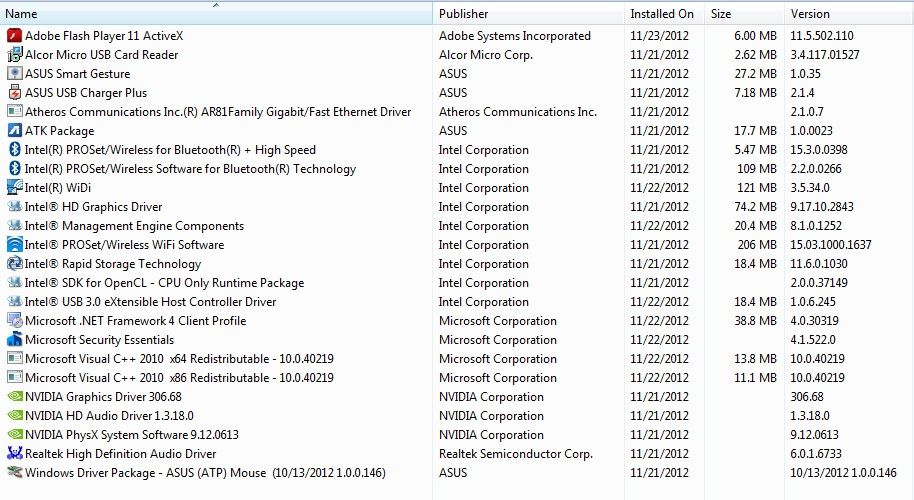914x500 pixels.
Task: Select the Intel Rapid Storage Technology name
Action: [113, 263]
